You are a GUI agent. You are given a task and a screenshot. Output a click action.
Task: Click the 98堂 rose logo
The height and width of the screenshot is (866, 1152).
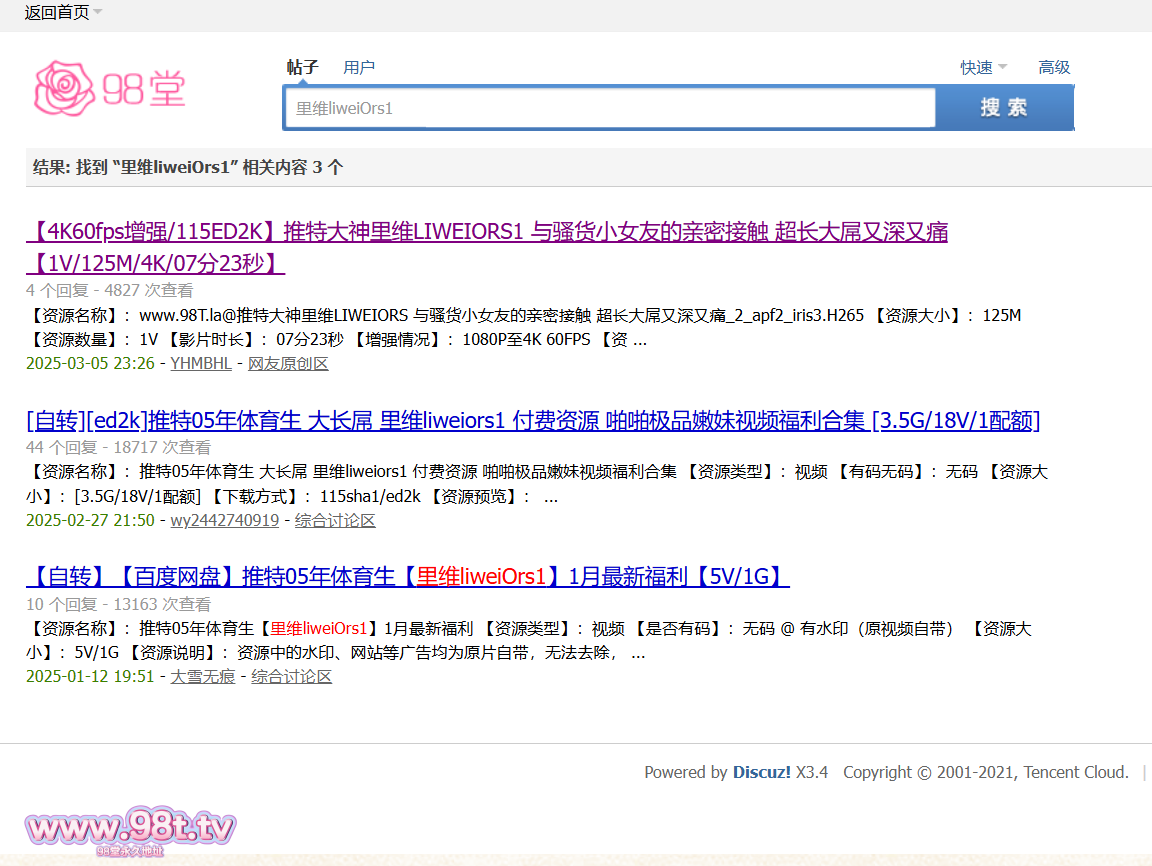110,88
